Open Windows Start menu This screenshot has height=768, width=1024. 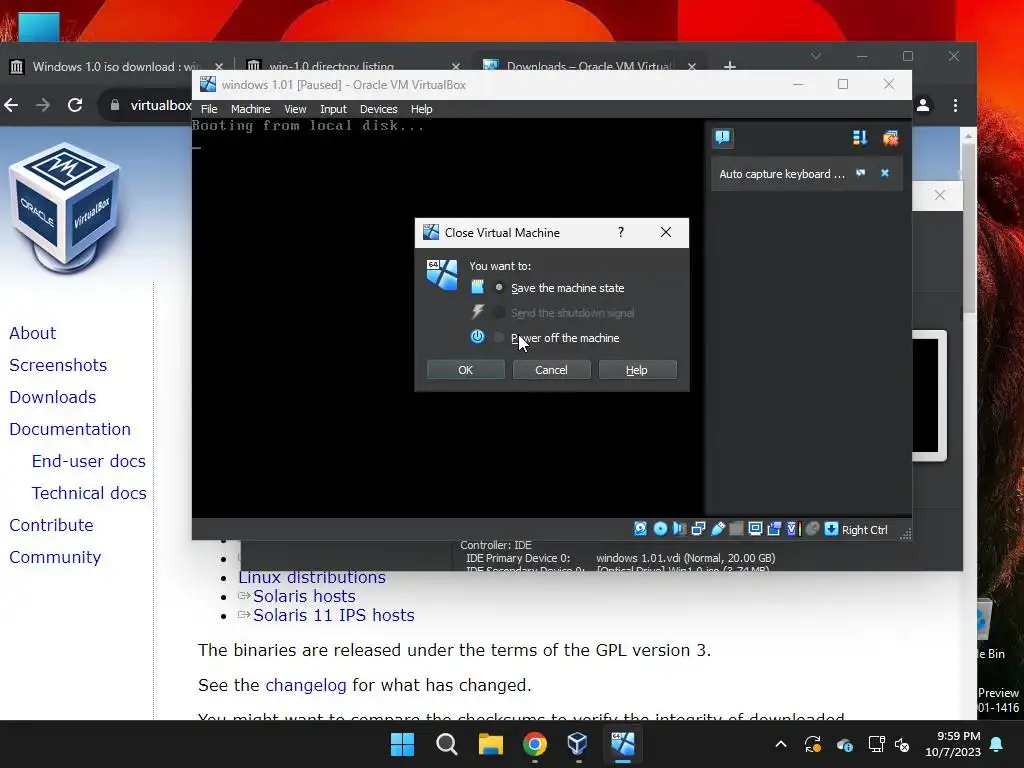(402, 744)
